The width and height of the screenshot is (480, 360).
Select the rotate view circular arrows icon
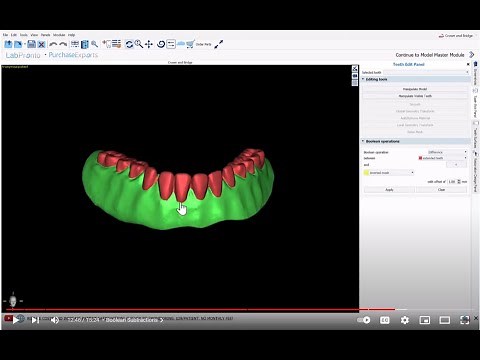pos(129,44)
